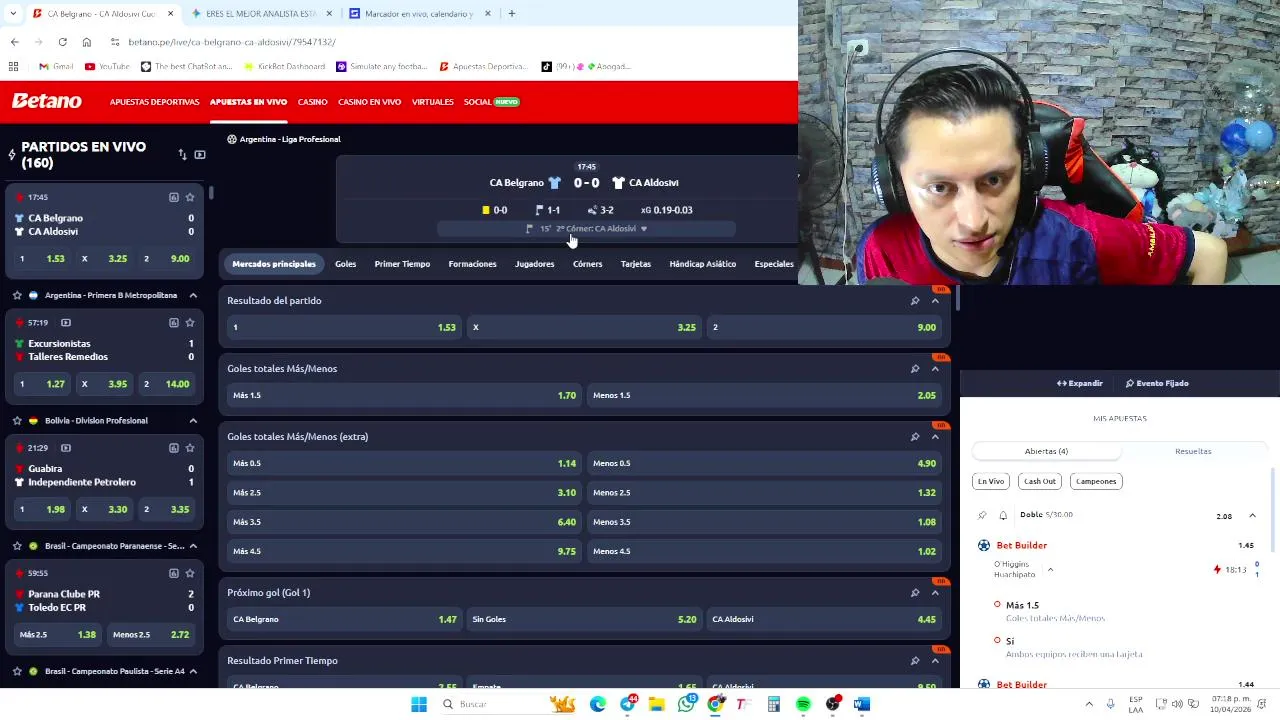This screenshot has height=720, width=1280.
Task: Click the Betano logo
Action: (x=46, y=101)
